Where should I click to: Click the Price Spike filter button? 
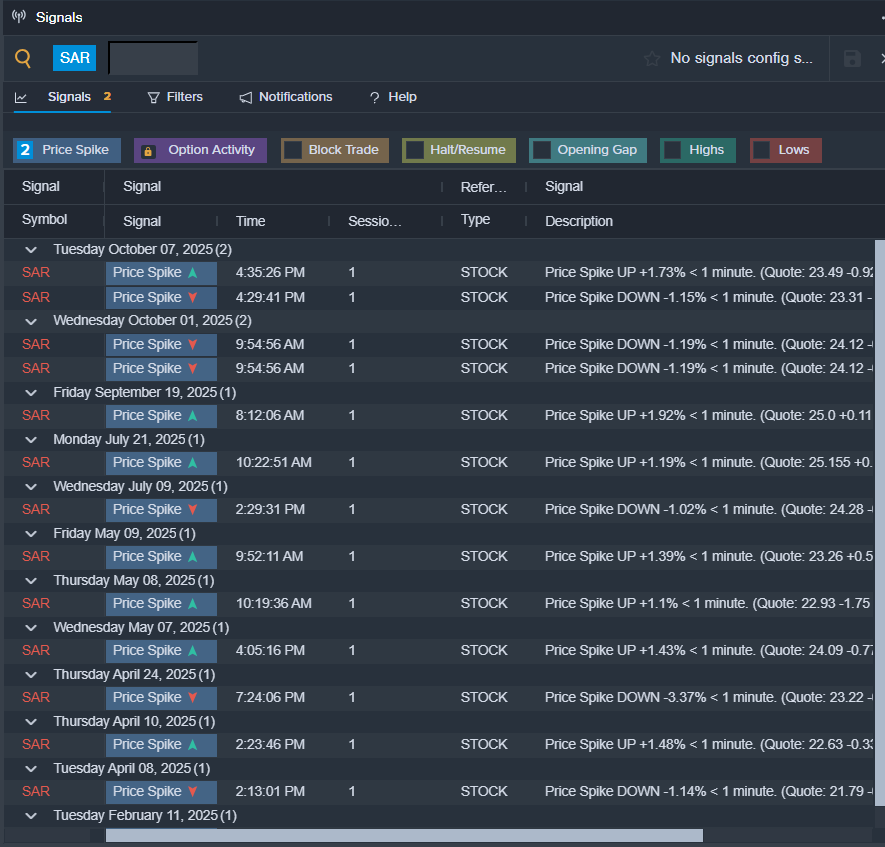(67, 150)
